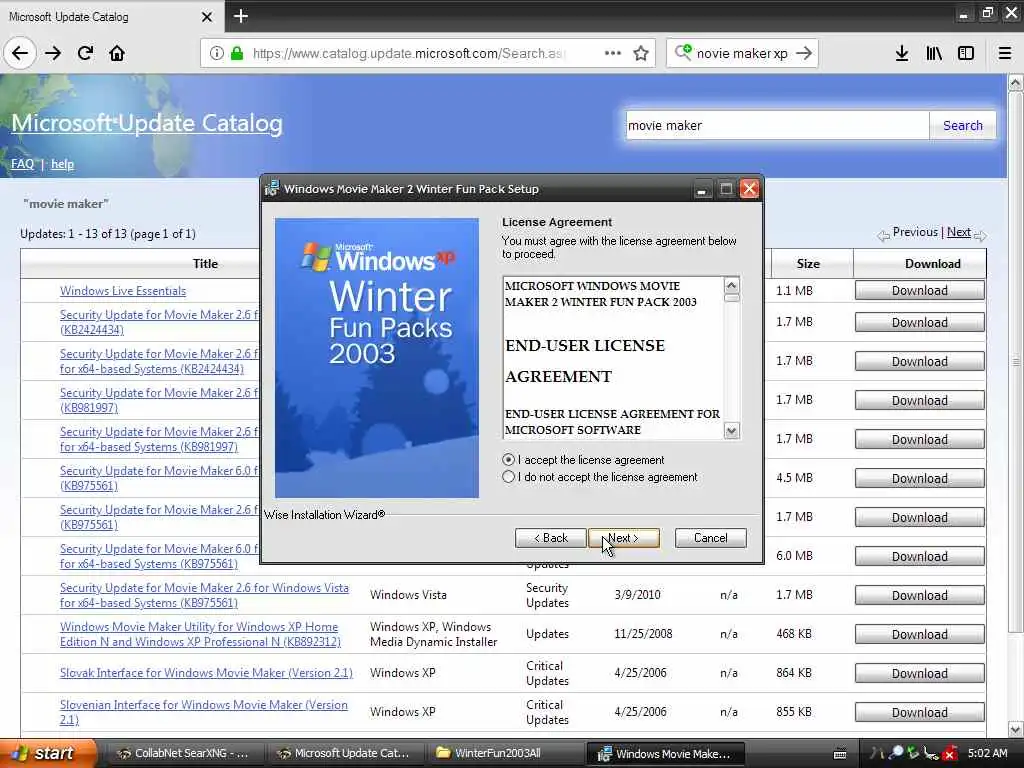This screenshot has height=768, width=1024.
Task: Click the system tray clock showing 5:02 AM
Action: pos(987,753)
